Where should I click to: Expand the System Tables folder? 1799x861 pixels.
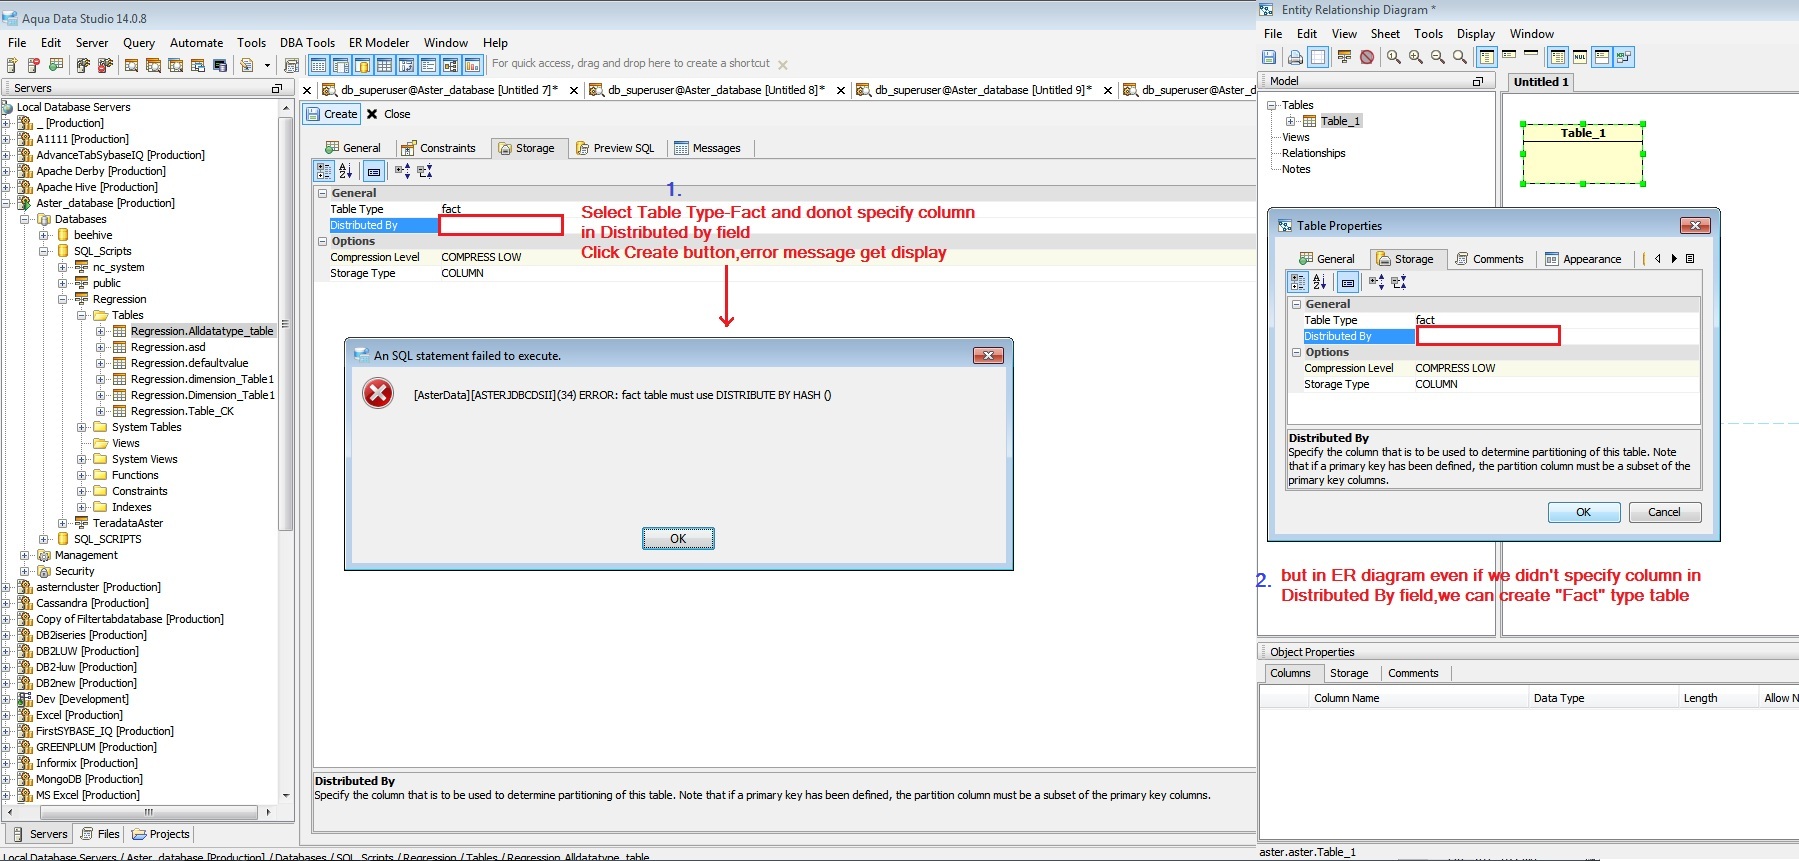[82, 427]
